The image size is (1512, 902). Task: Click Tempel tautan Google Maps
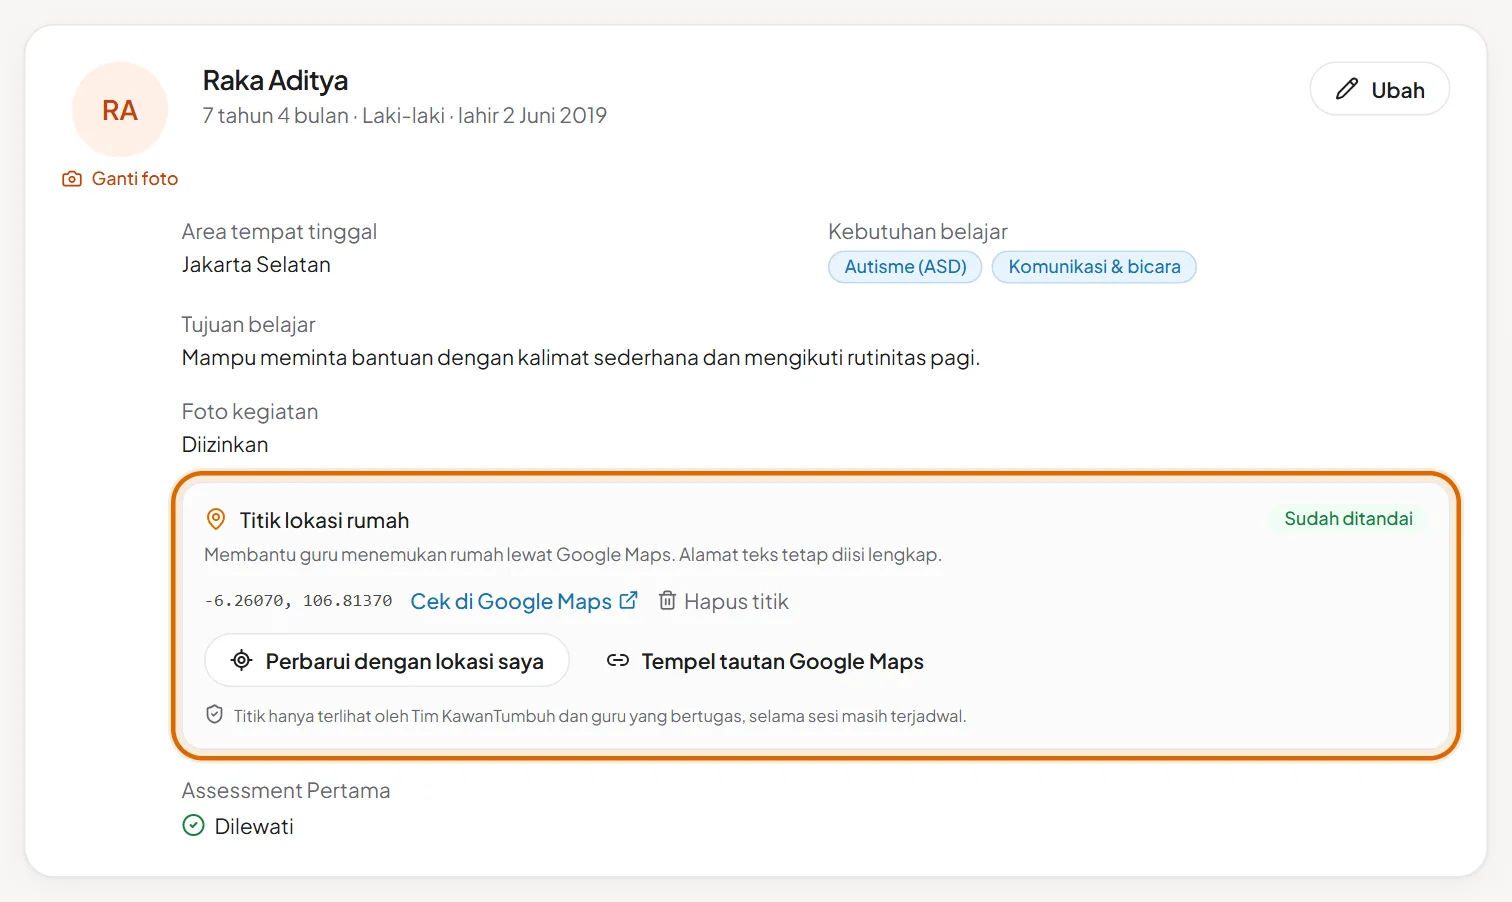point(765,661)
